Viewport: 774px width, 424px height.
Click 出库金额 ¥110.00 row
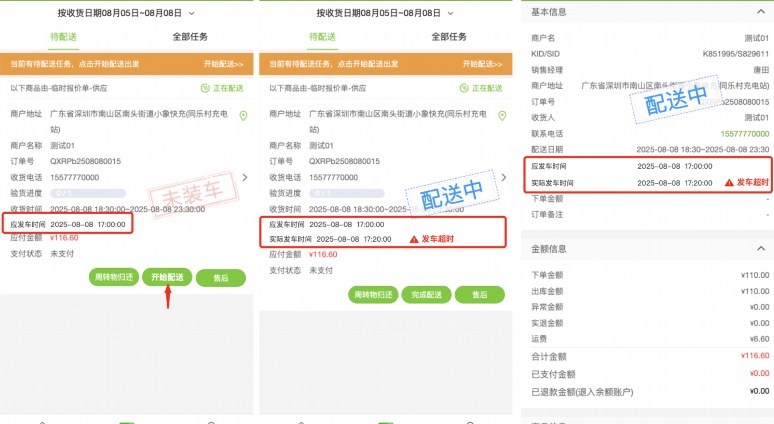650,291
